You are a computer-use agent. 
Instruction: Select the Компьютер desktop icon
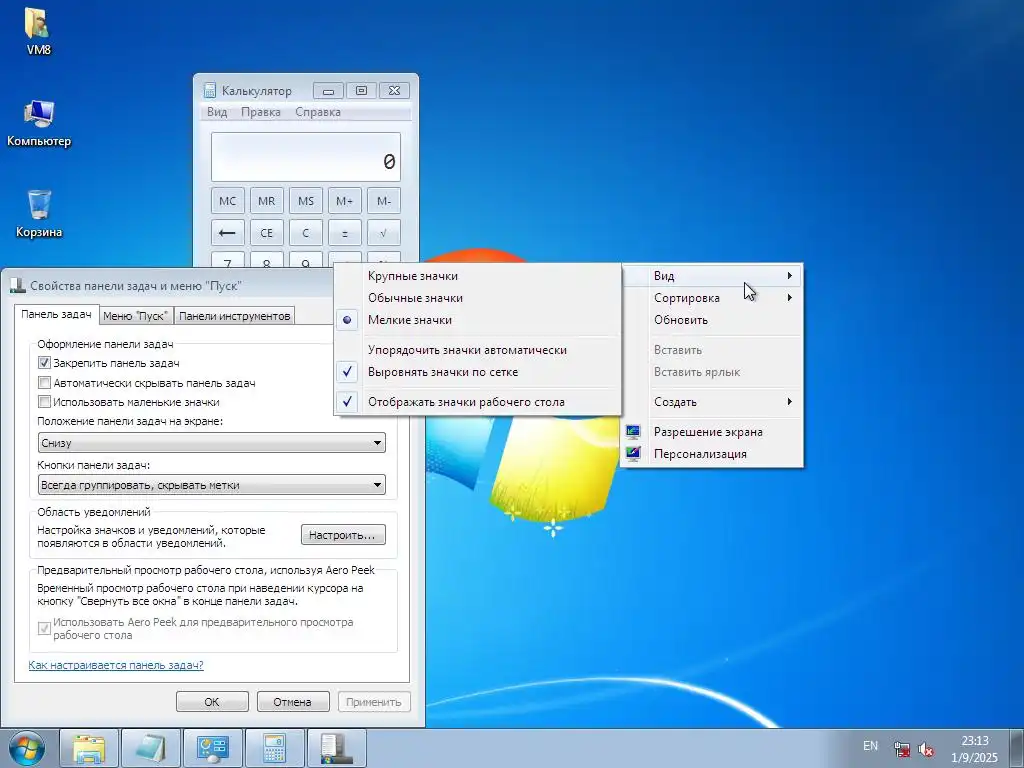(x=39, y=123)
